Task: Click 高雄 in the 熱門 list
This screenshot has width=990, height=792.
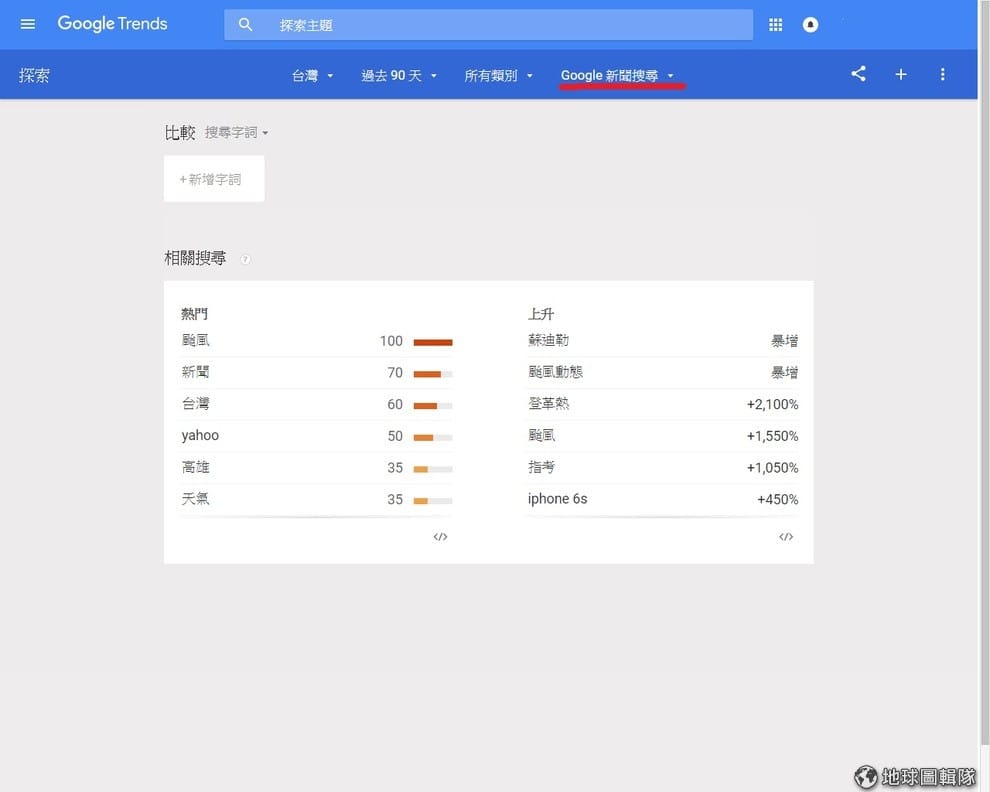Action: coord(195,467)
